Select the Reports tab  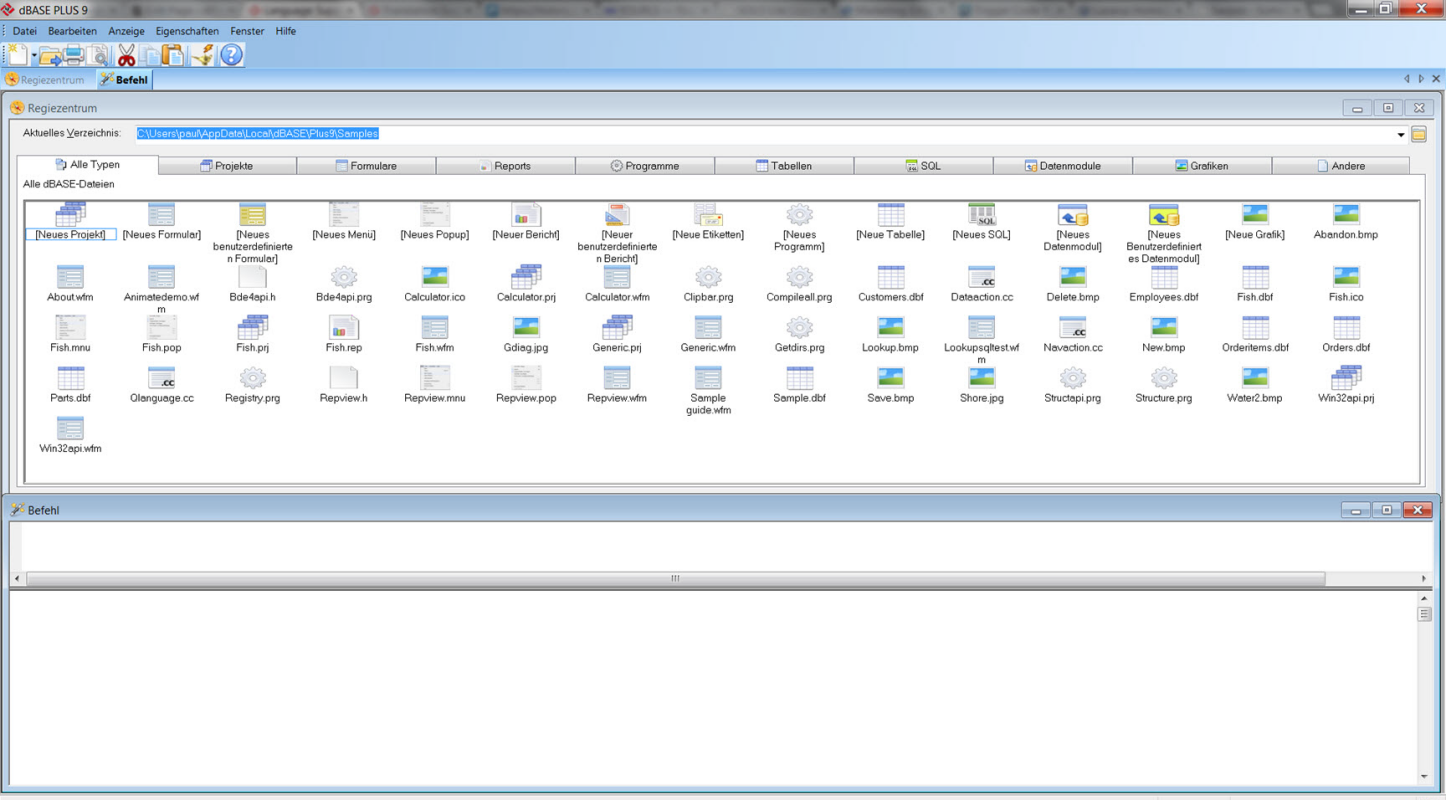click(505, 166)
